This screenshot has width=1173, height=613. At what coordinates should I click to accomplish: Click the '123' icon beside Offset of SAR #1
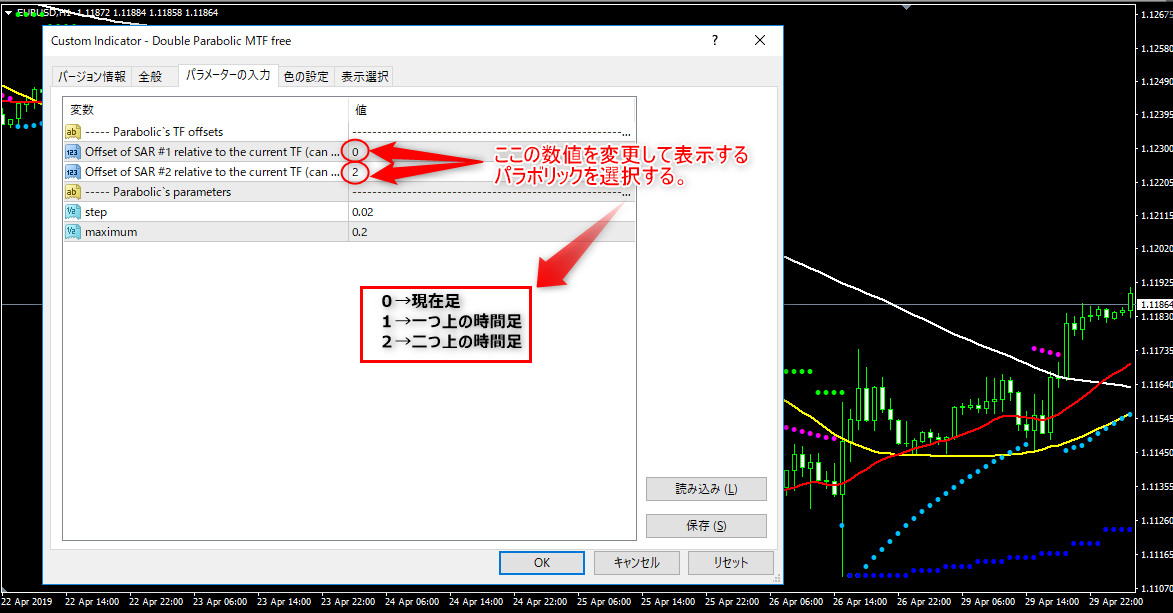[72, 151]
